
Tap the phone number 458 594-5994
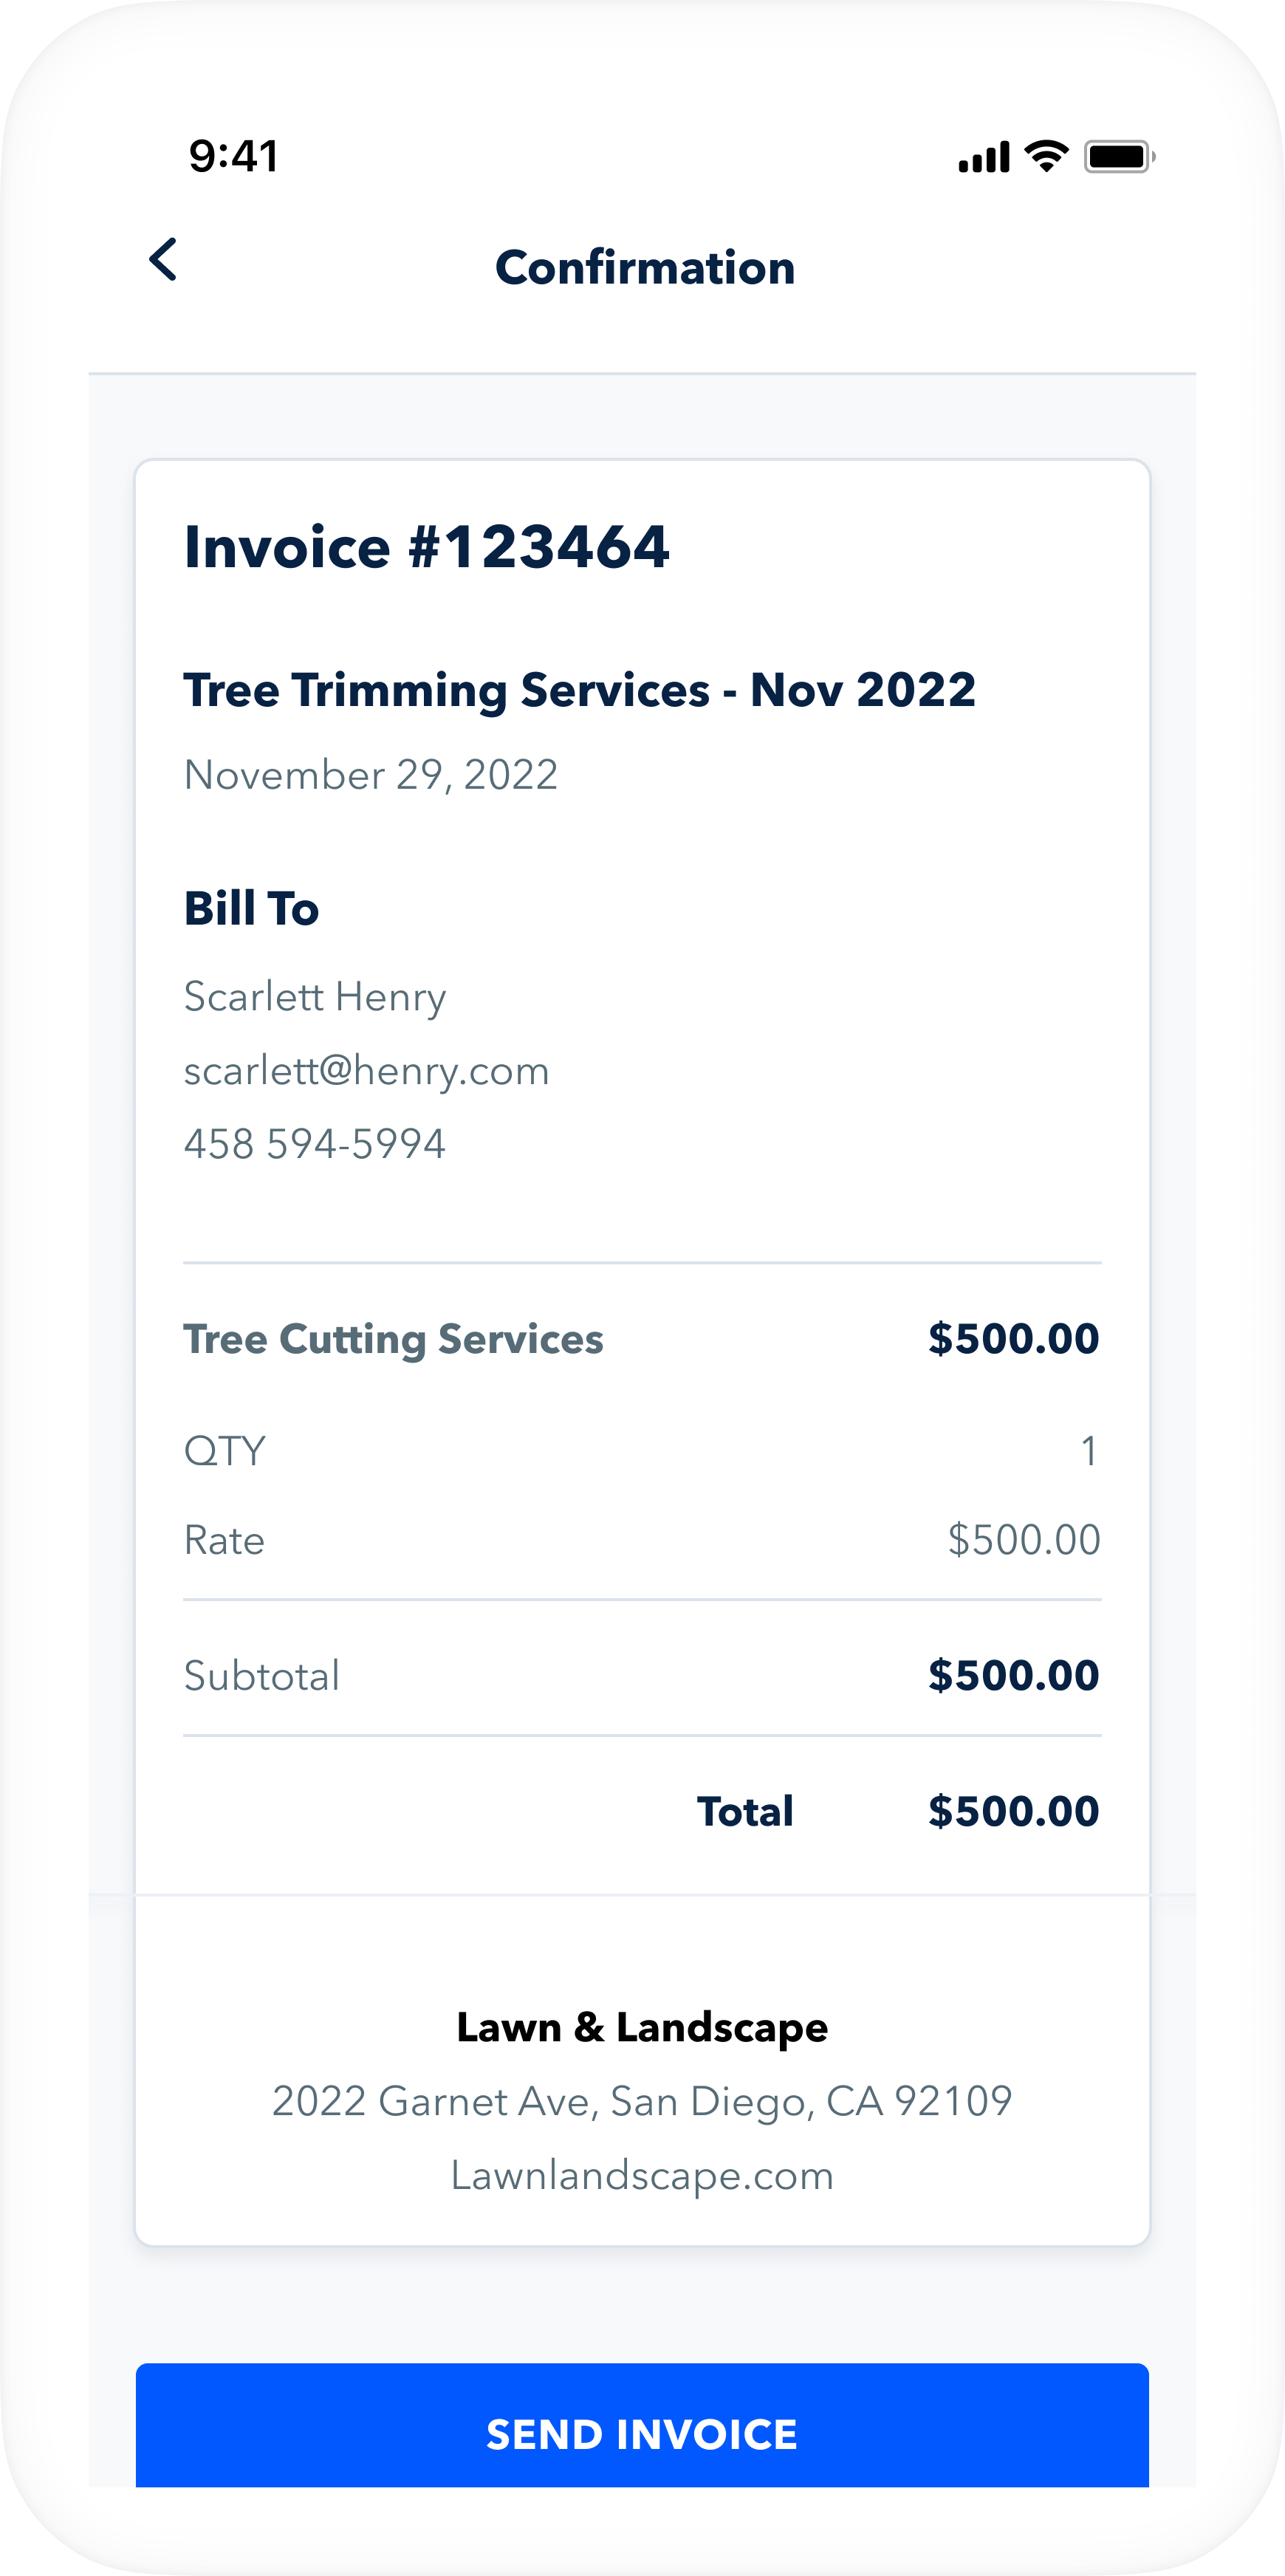[x=314, y=1144]
